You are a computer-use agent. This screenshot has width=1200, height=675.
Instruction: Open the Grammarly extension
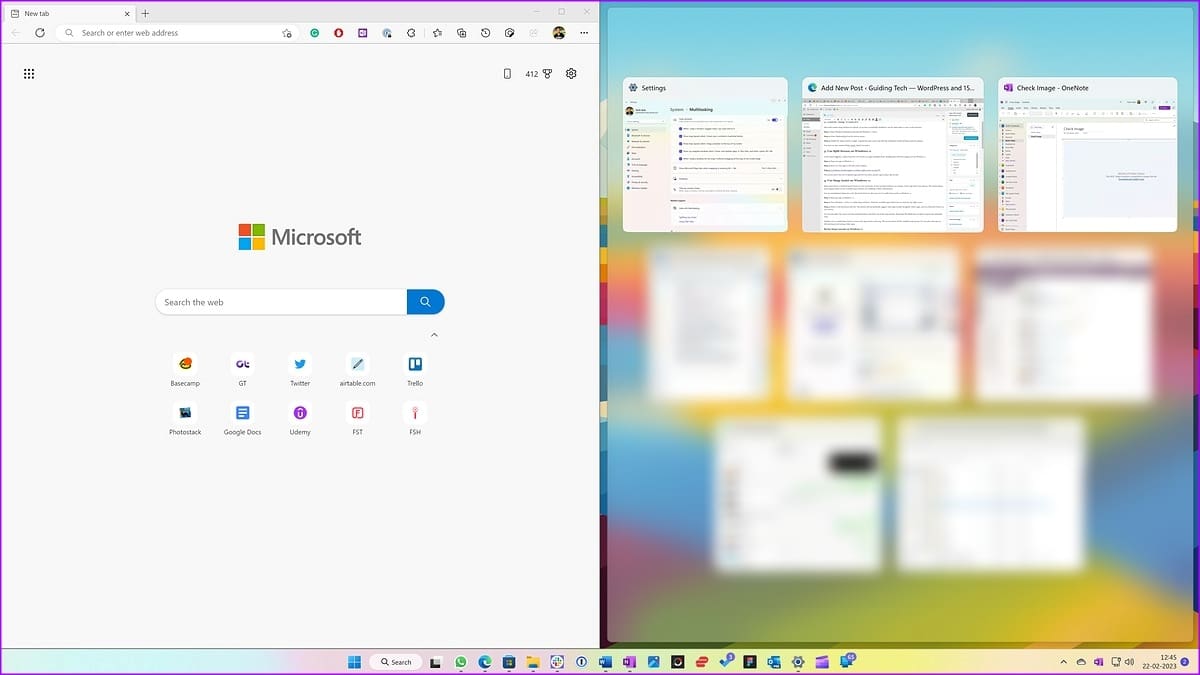314,33
